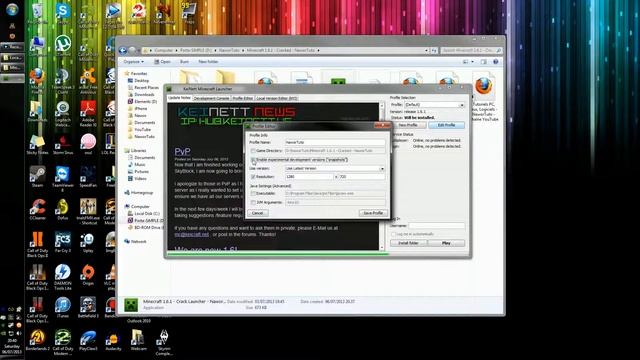Open the Skype desktop shortcut

point(62,12)
